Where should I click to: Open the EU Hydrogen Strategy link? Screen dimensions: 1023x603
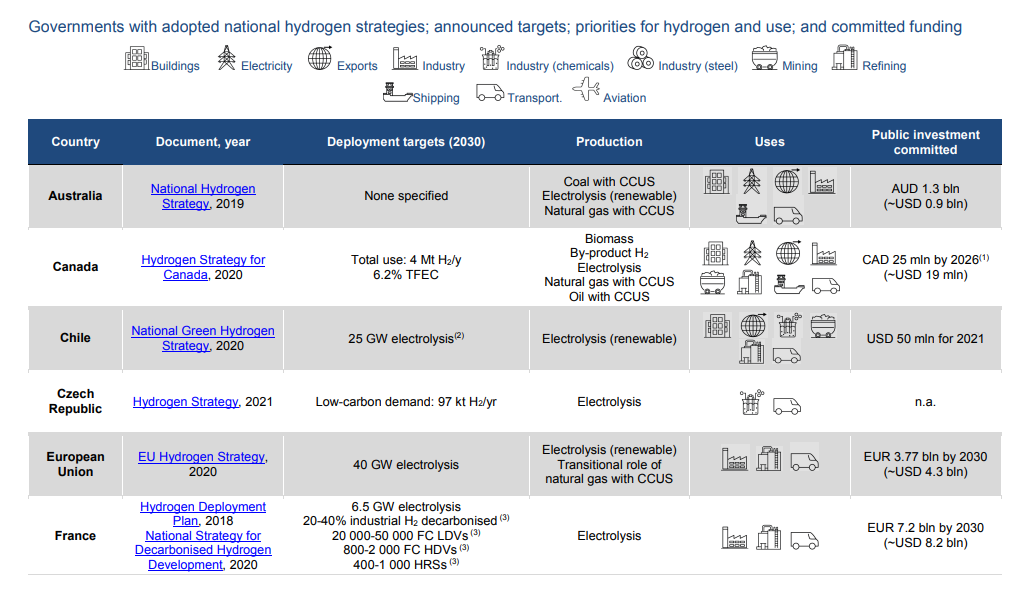pyautogui.click(x=202, y=457)
